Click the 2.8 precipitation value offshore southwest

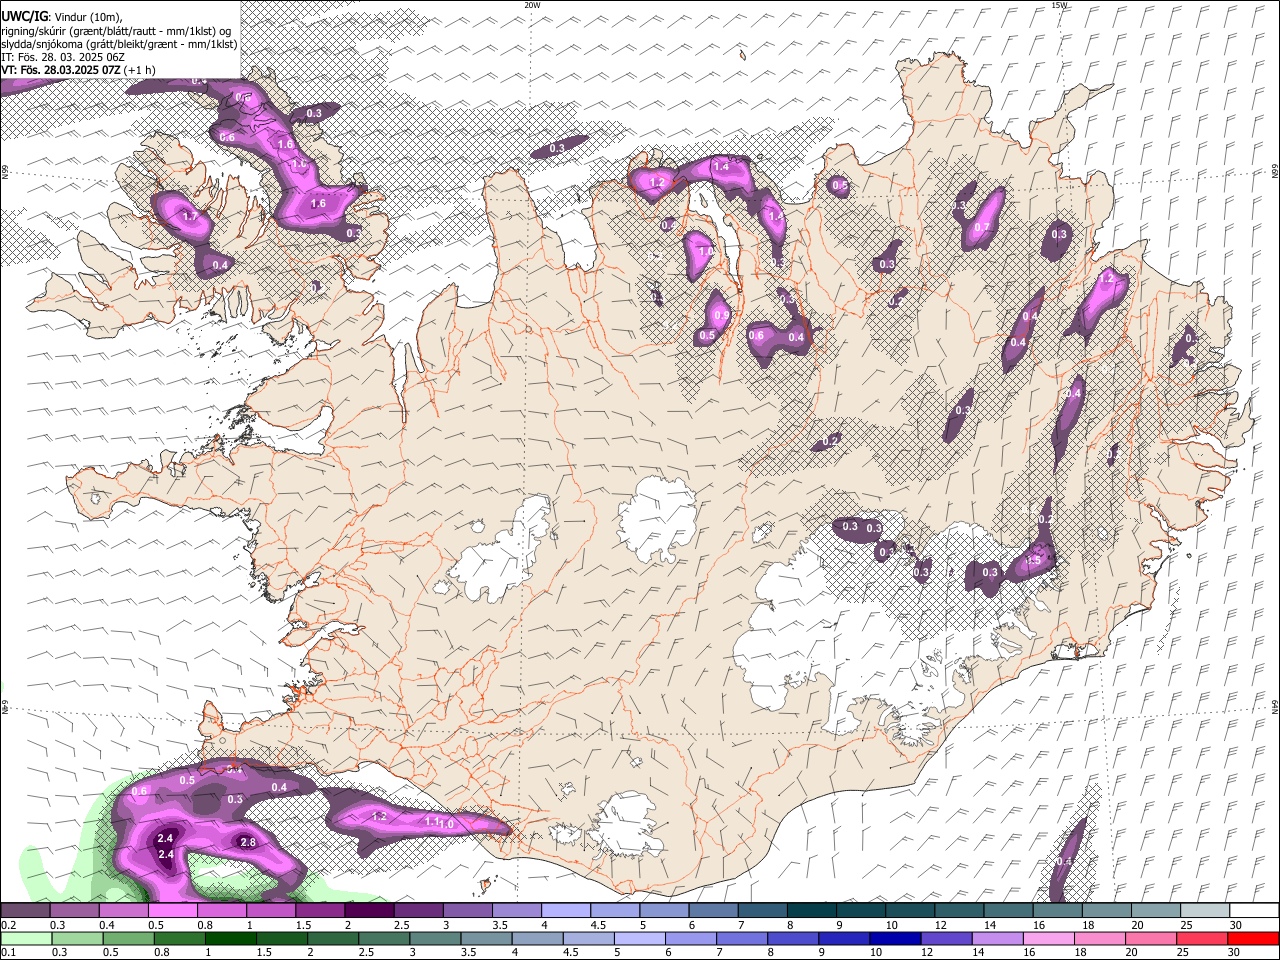(x=248, y=843)
